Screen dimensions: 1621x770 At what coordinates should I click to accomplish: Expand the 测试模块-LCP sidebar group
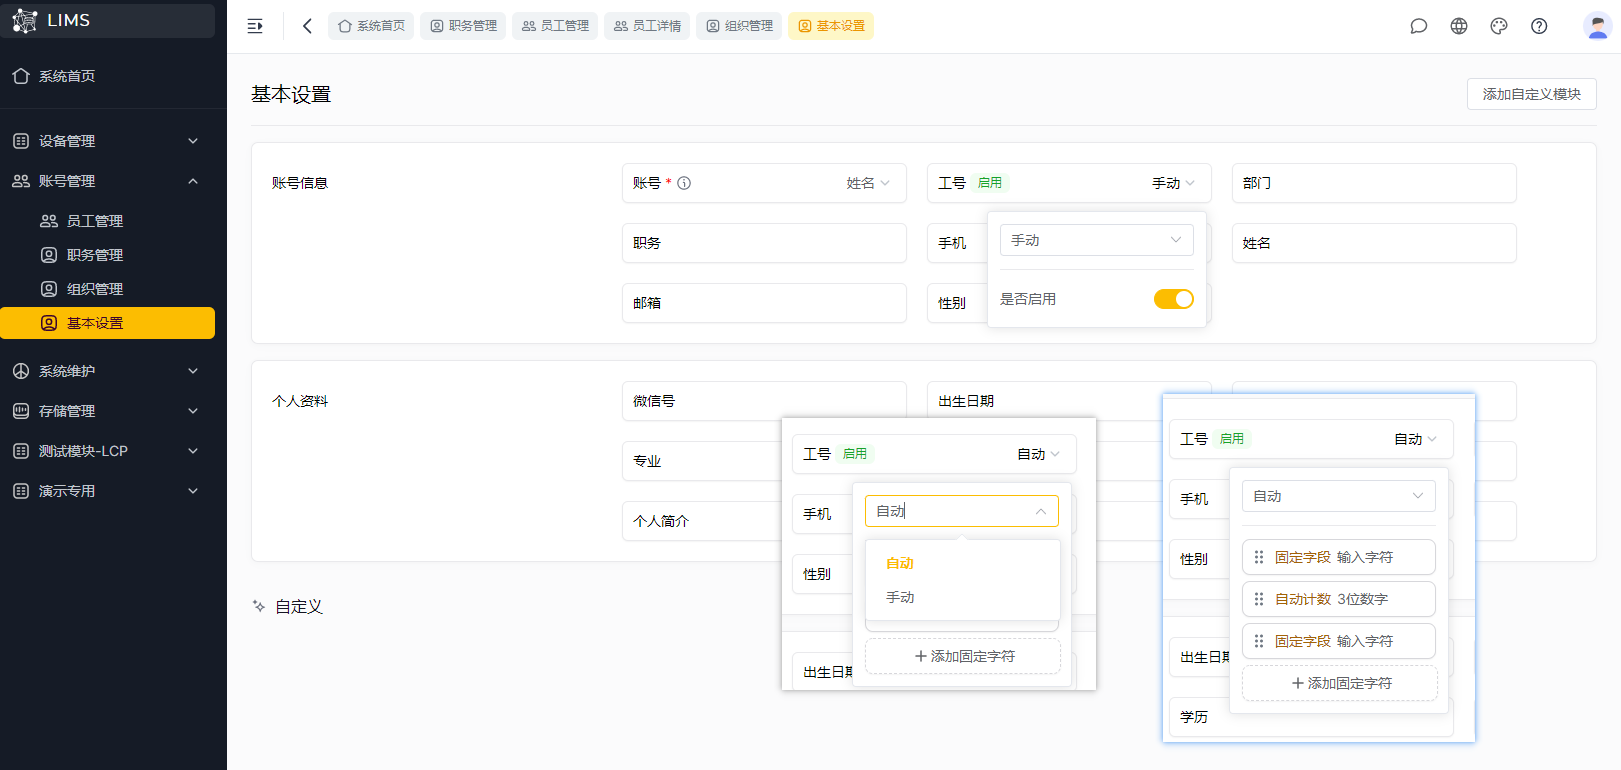pyautogui.click(x=193, y=451)
